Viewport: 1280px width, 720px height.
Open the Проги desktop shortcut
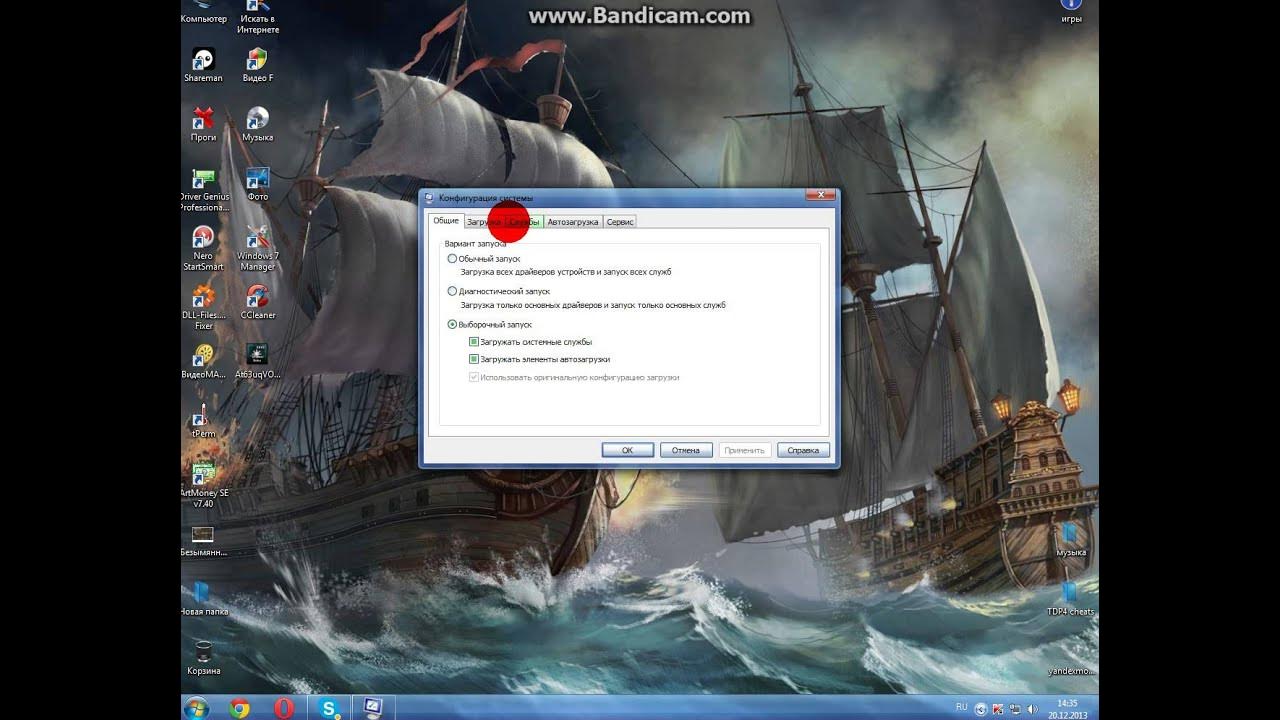pyautogui.click(x=203, y=124)
